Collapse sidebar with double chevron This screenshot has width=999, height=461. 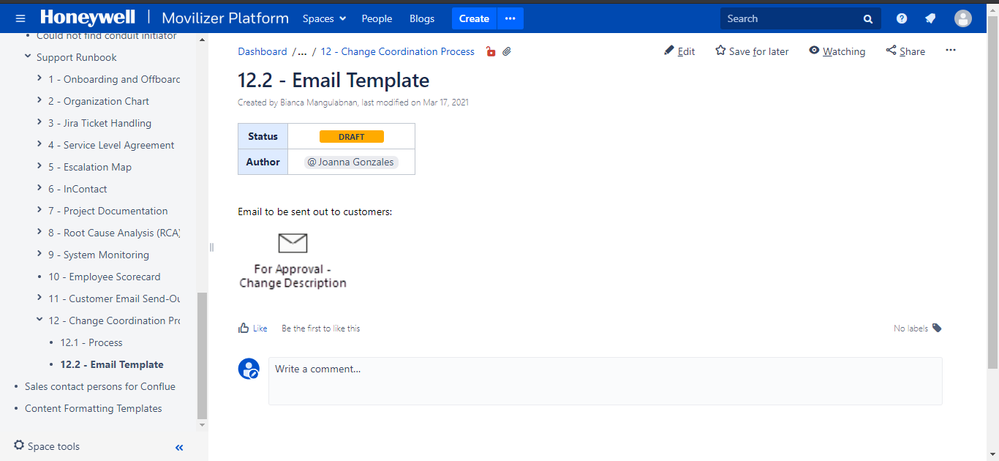tap(179, 448)
